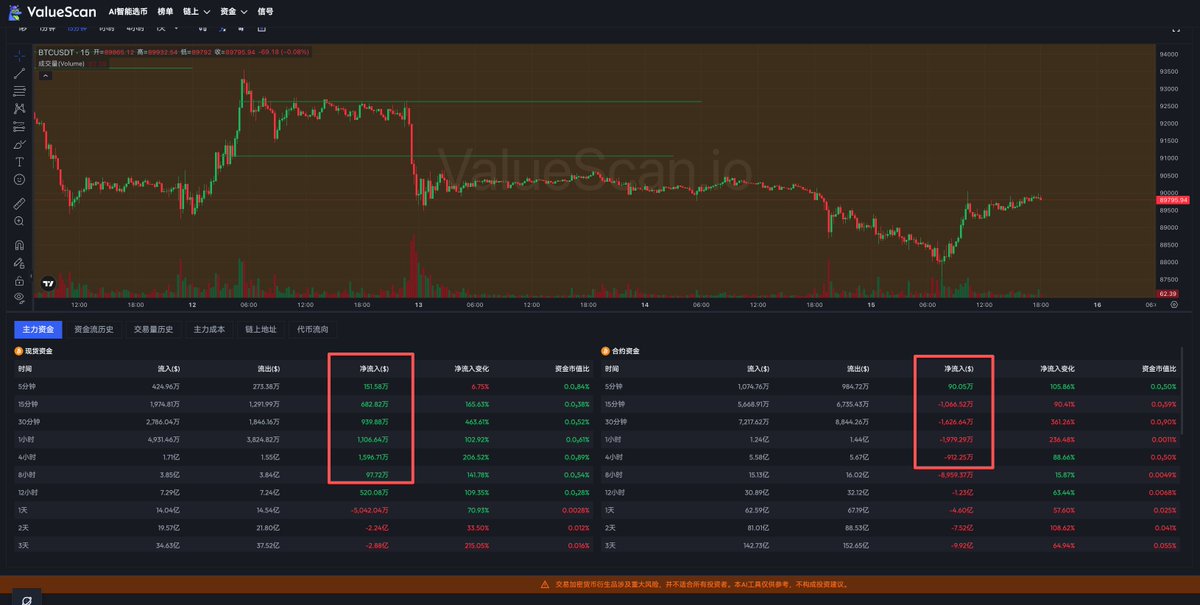
Task: Select the trend line drawing tool
Action: click(x=19, y=72)
